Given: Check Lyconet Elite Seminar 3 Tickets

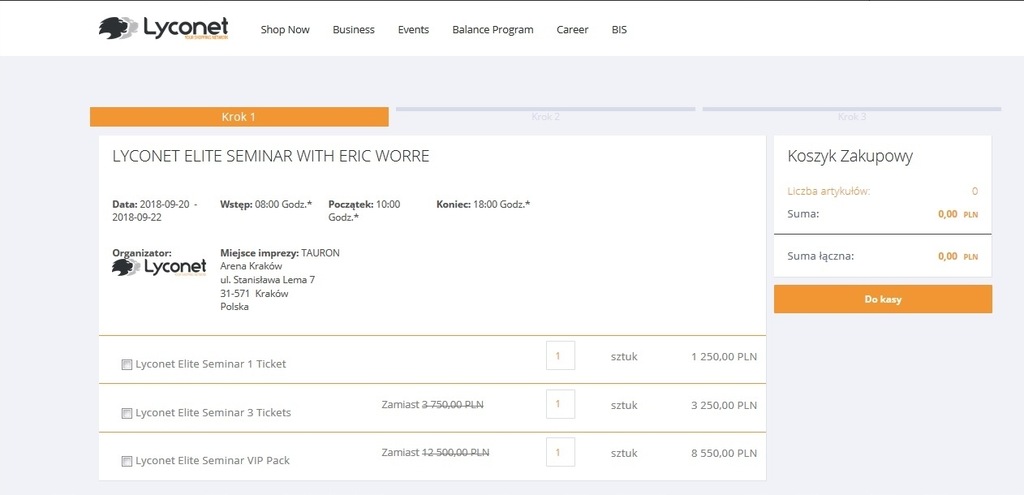Looking at the screenshot, I should tap(127, 413).
